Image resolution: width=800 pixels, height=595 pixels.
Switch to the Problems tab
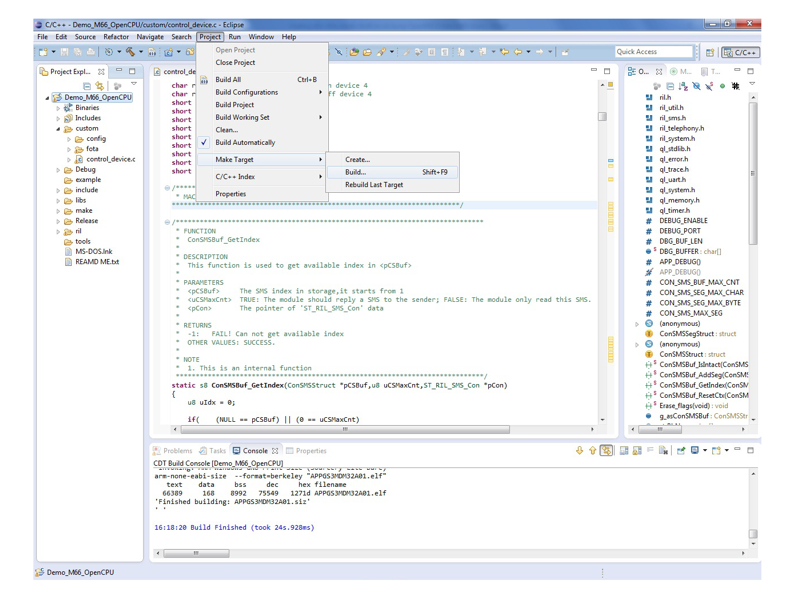[172, 451]
